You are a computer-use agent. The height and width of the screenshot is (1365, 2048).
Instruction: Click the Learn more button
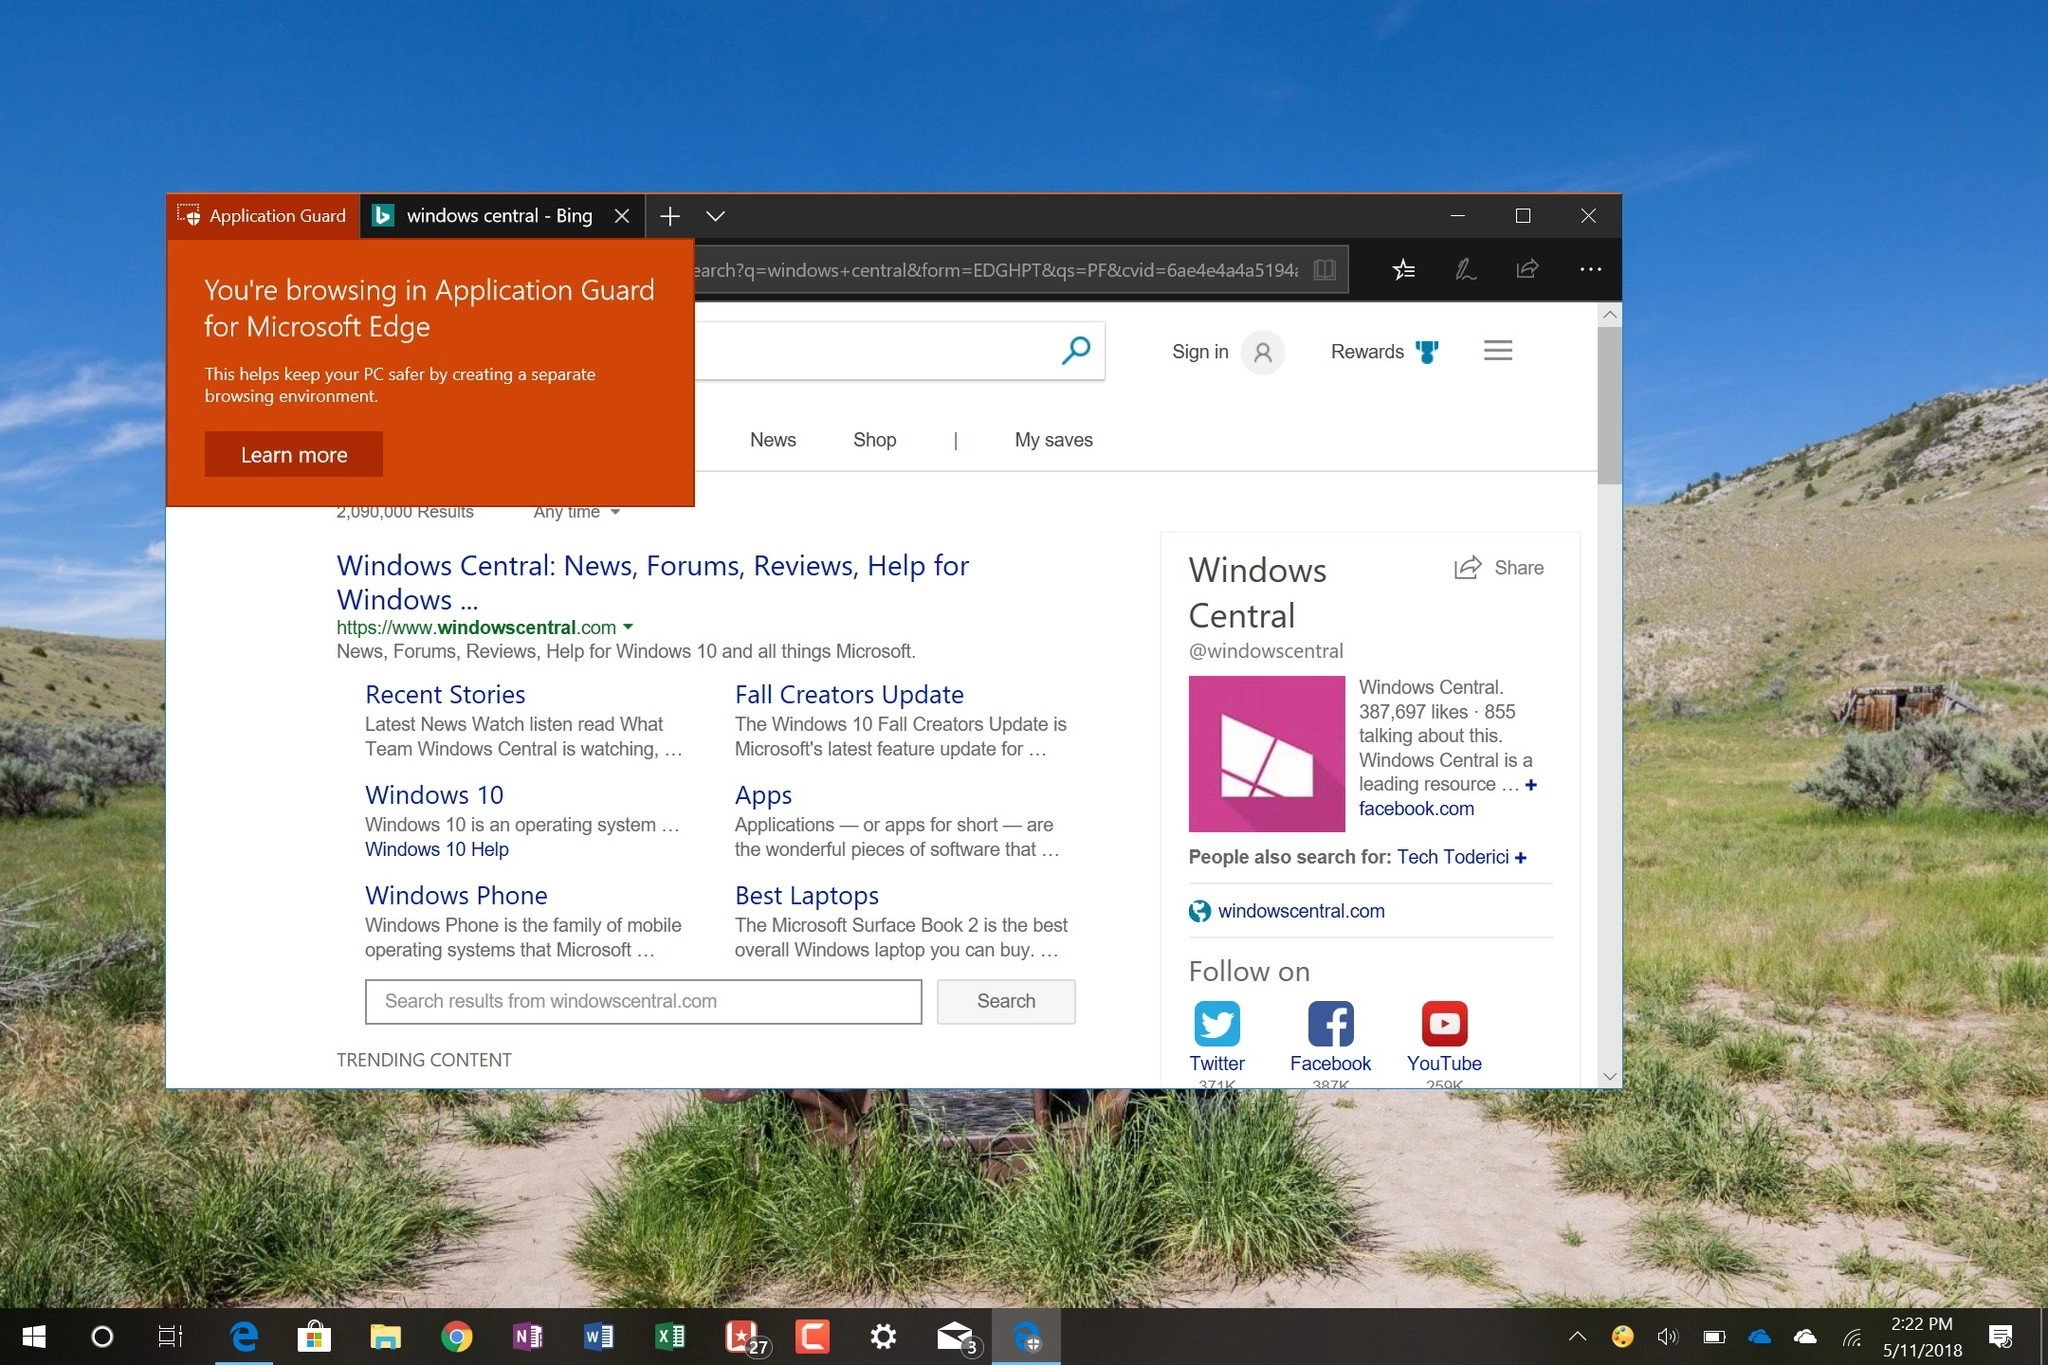pyautogui.click(x=293, y=455)
